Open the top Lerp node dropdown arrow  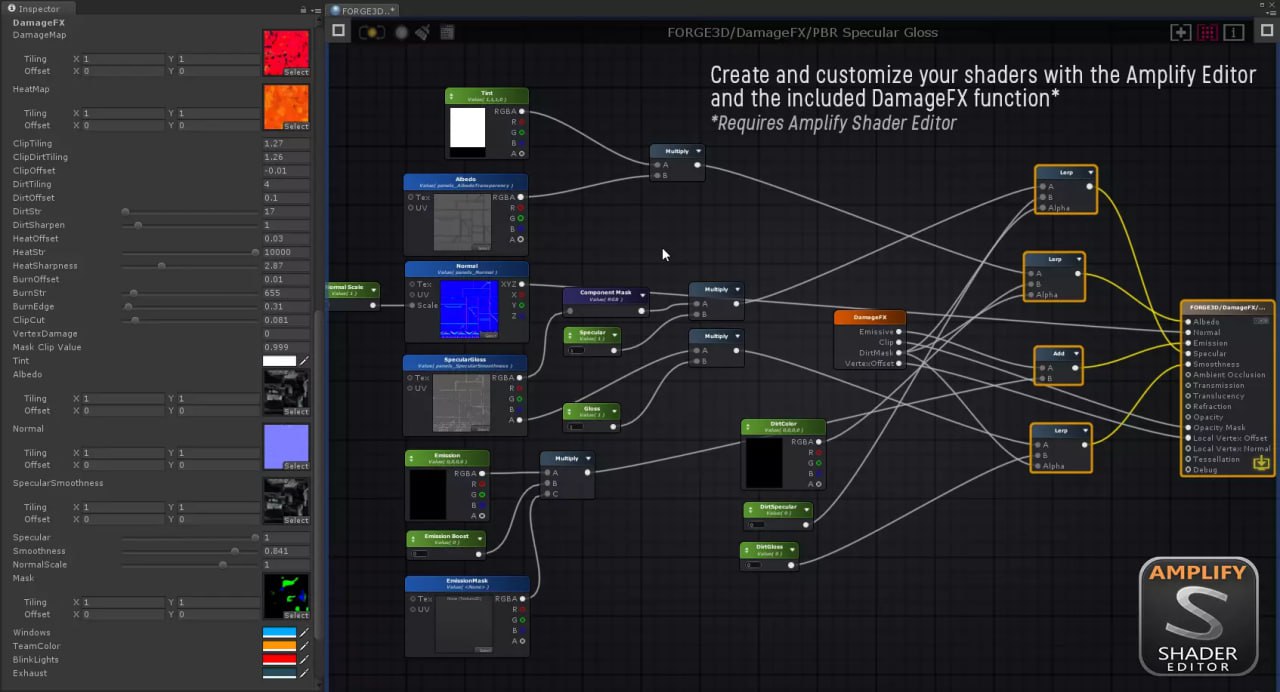point(1090,173)
